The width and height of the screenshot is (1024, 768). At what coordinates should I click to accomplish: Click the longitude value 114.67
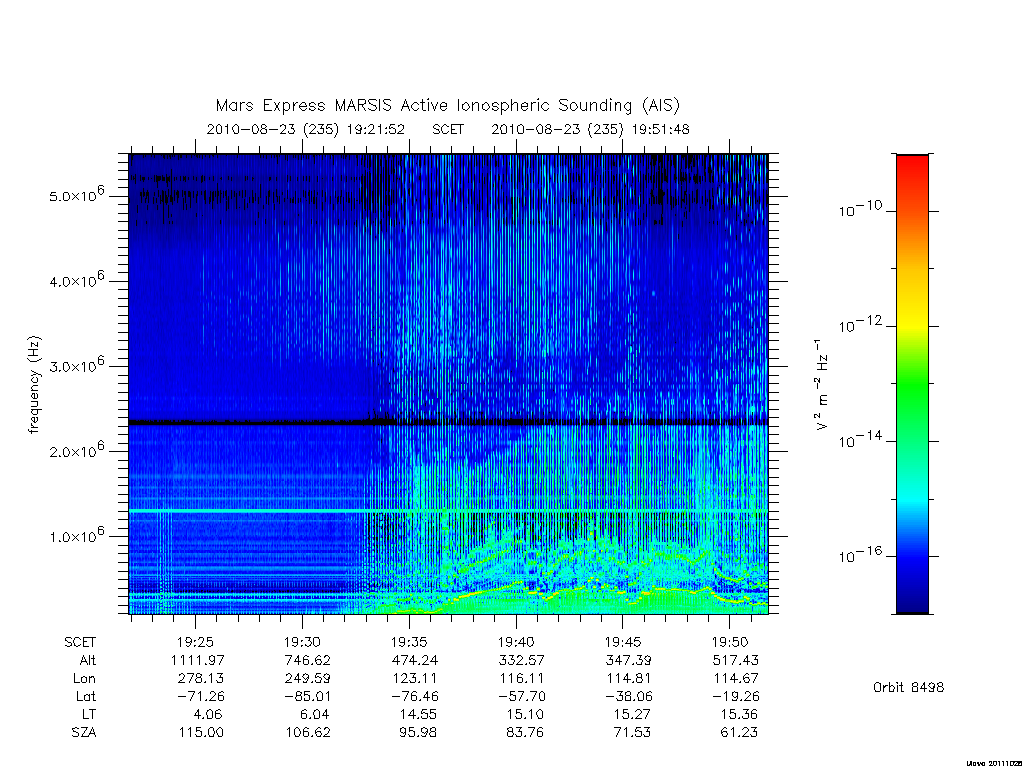(736, 679)
